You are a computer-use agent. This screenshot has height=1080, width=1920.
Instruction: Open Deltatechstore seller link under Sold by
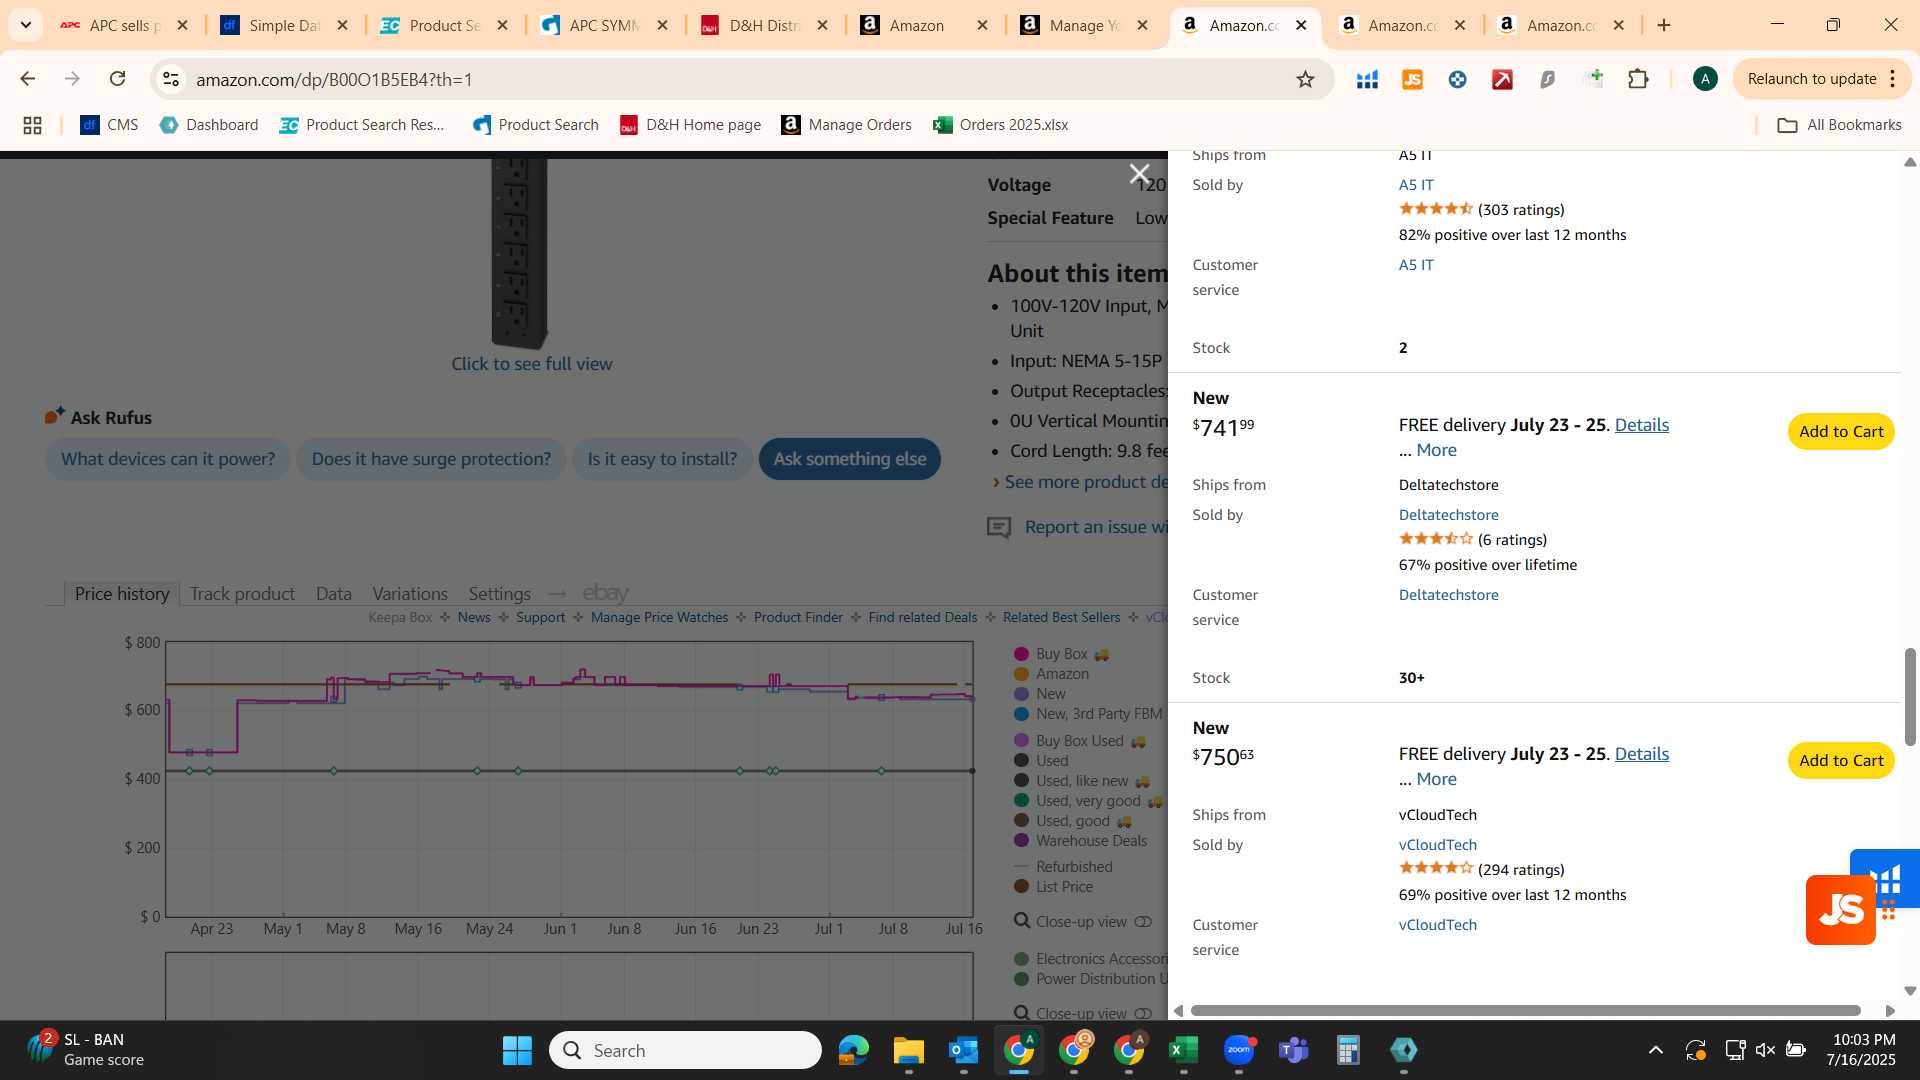click(x=1448, y=515)
